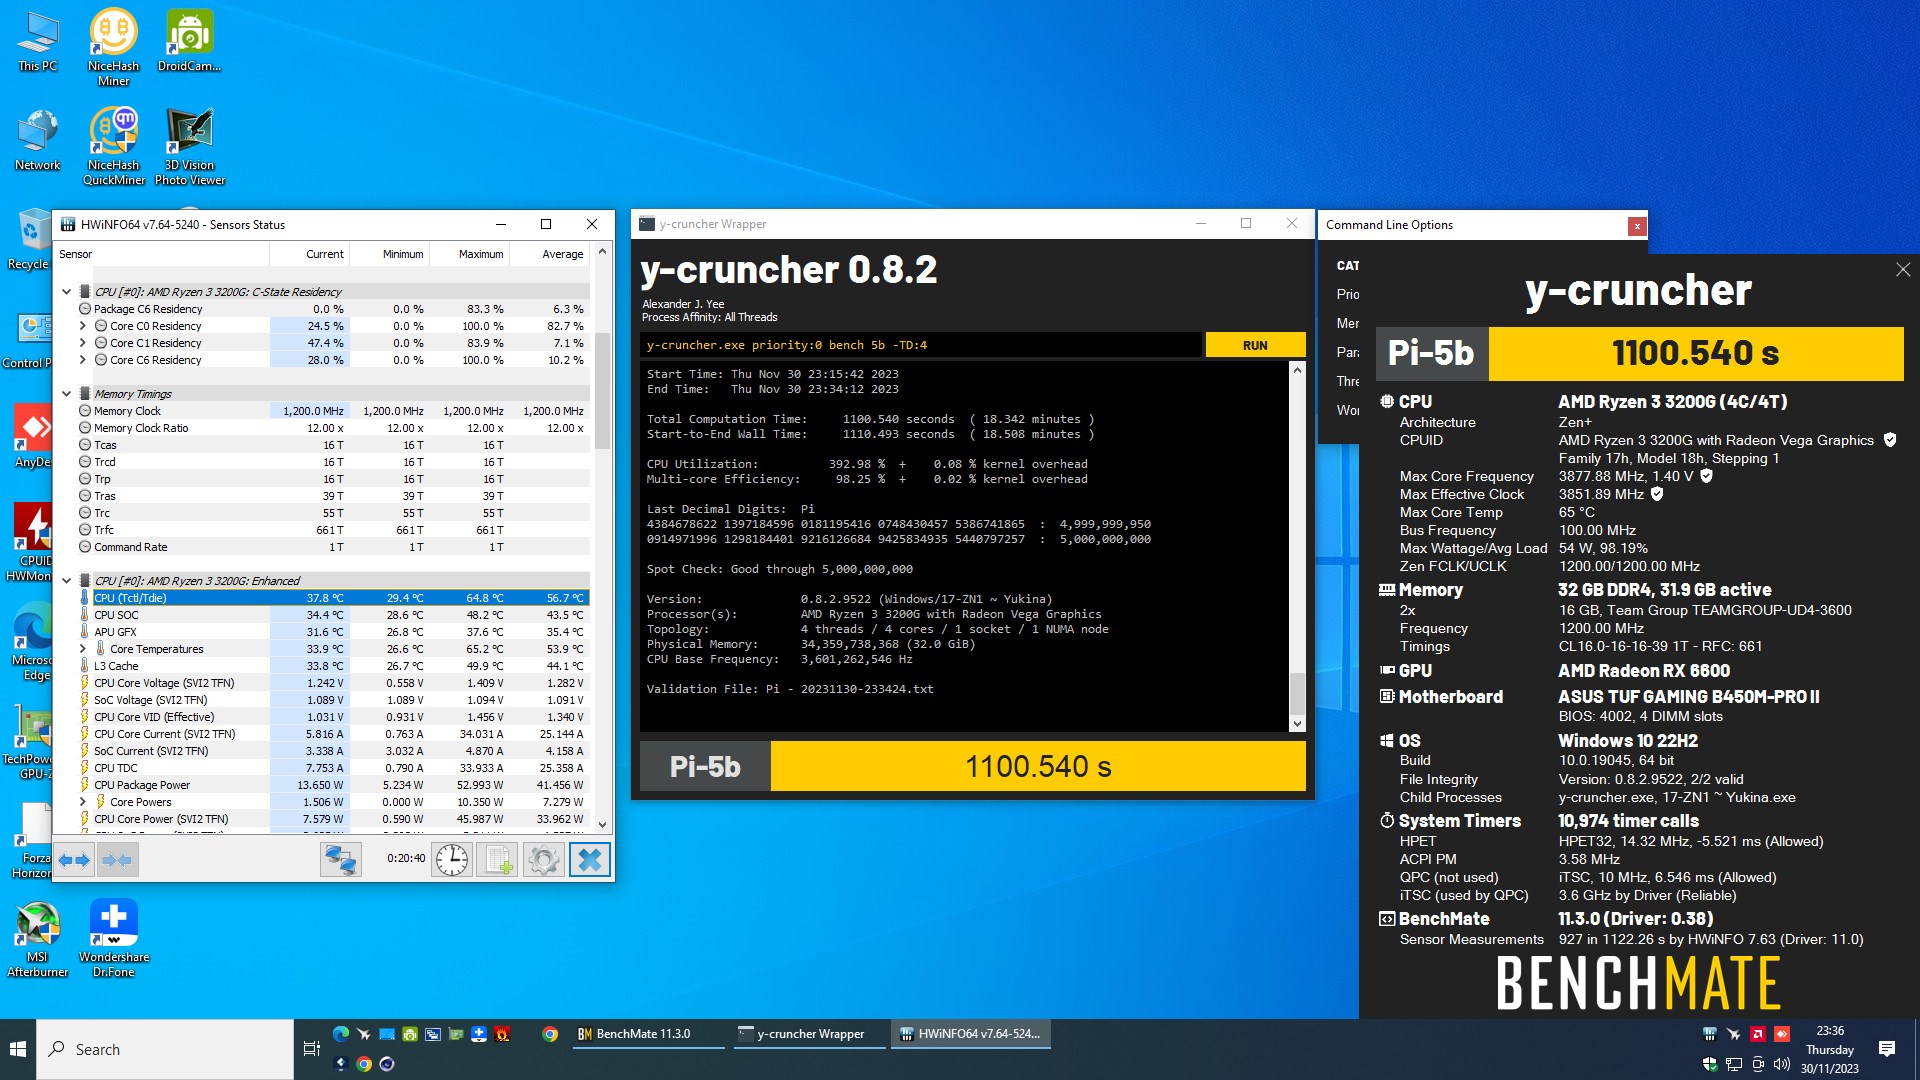Open Task View from the taskbar
Viewport: 1920px width, 1080px height.
pyautogui.click(x=311, y=1049)
